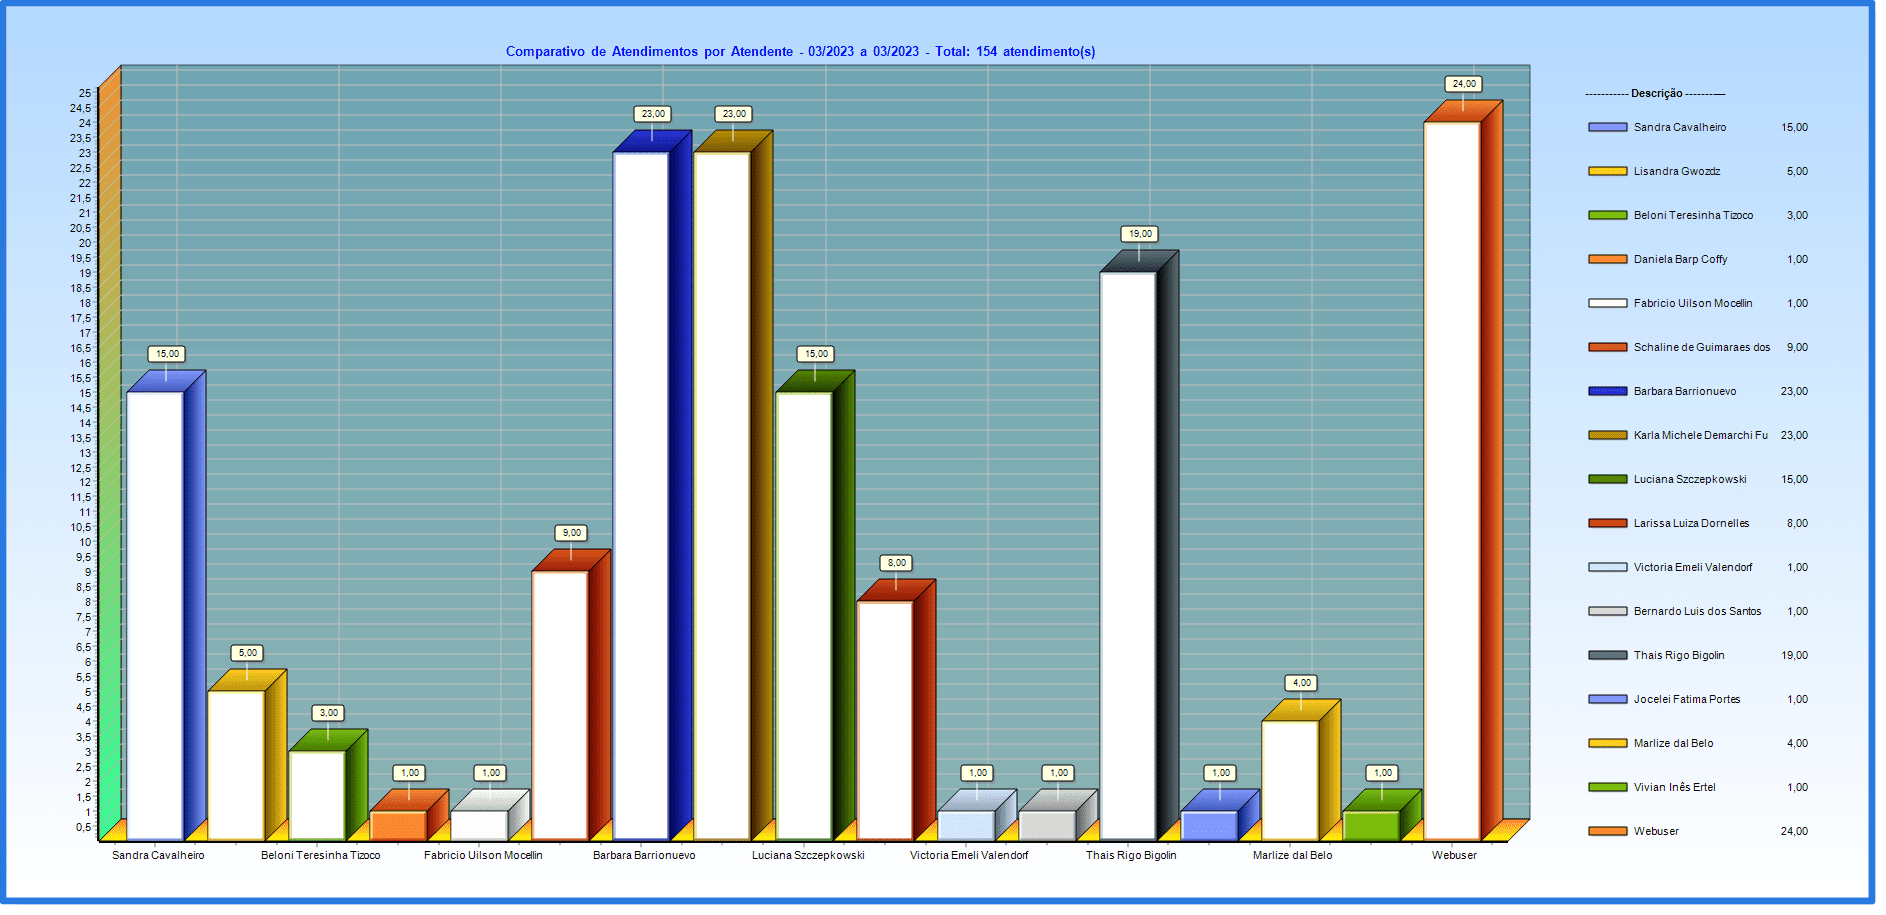The image size is (1886, 915).
Task: Click x-axis label Marlize dal Belo
Action: 1292,856
